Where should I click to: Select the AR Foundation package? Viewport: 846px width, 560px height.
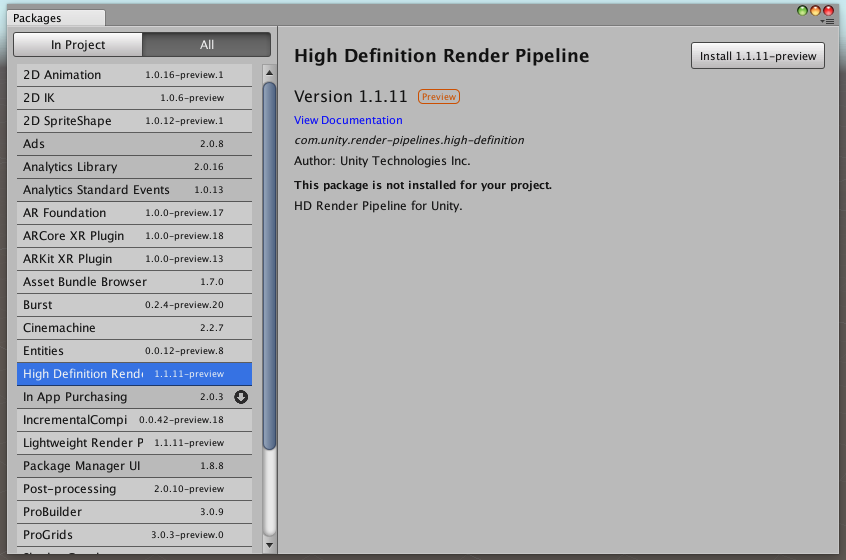point(134,213)
